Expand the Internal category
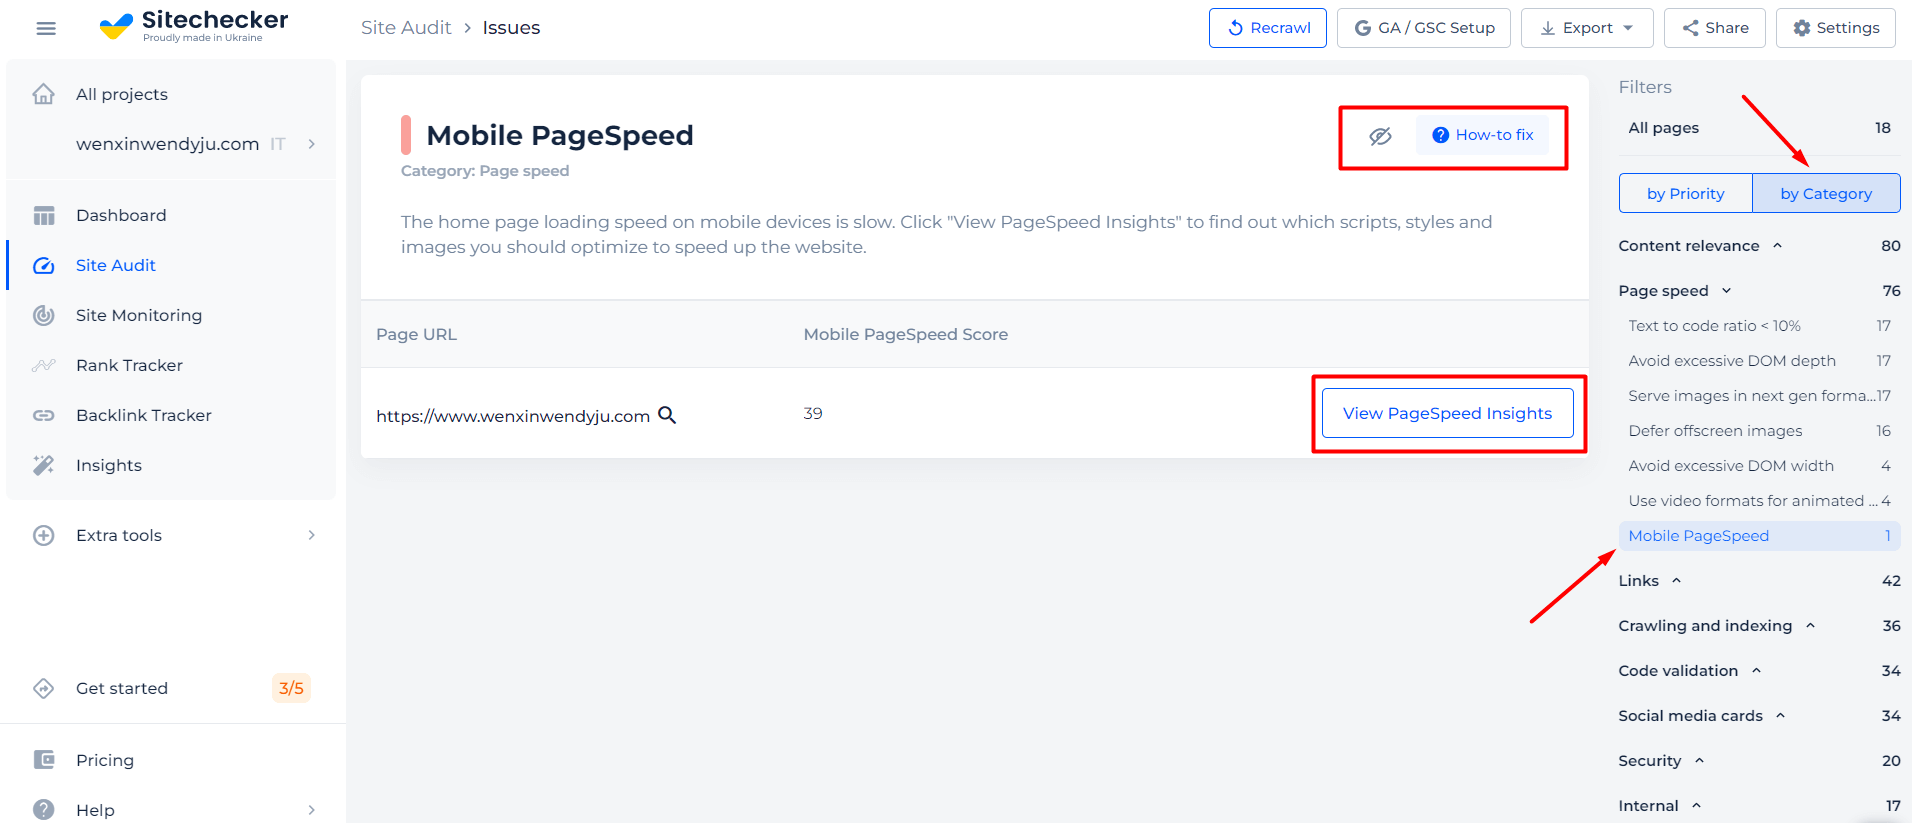Image resolution: width=1912 pixels, height=823 pixels. [x=1760, y=806]
